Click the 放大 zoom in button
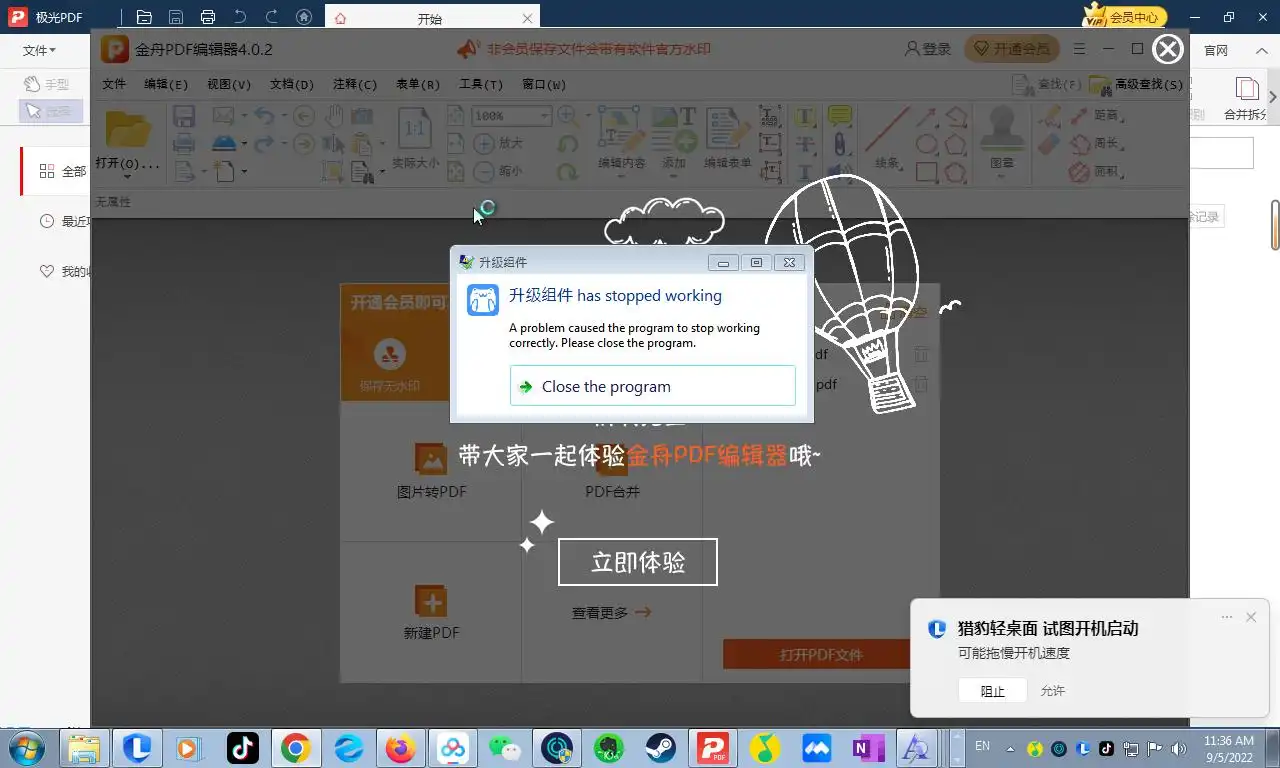The height and width of the screenshot is (768, 1280). click(500, 143)
